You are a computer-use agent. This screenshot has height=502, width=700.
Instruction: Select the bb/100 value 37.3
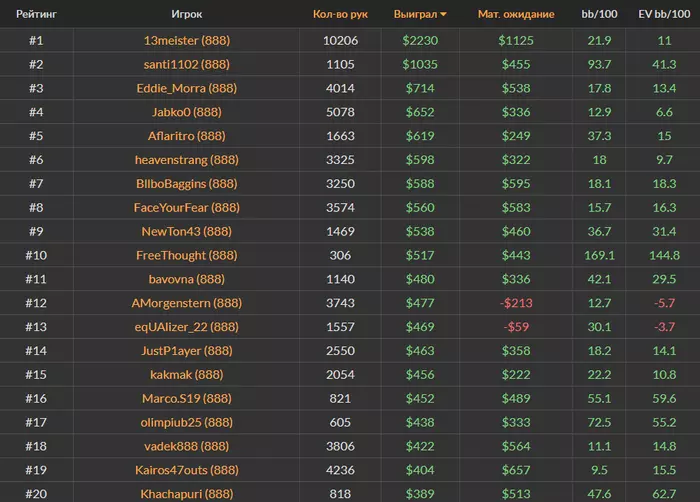tap(599, 136)
